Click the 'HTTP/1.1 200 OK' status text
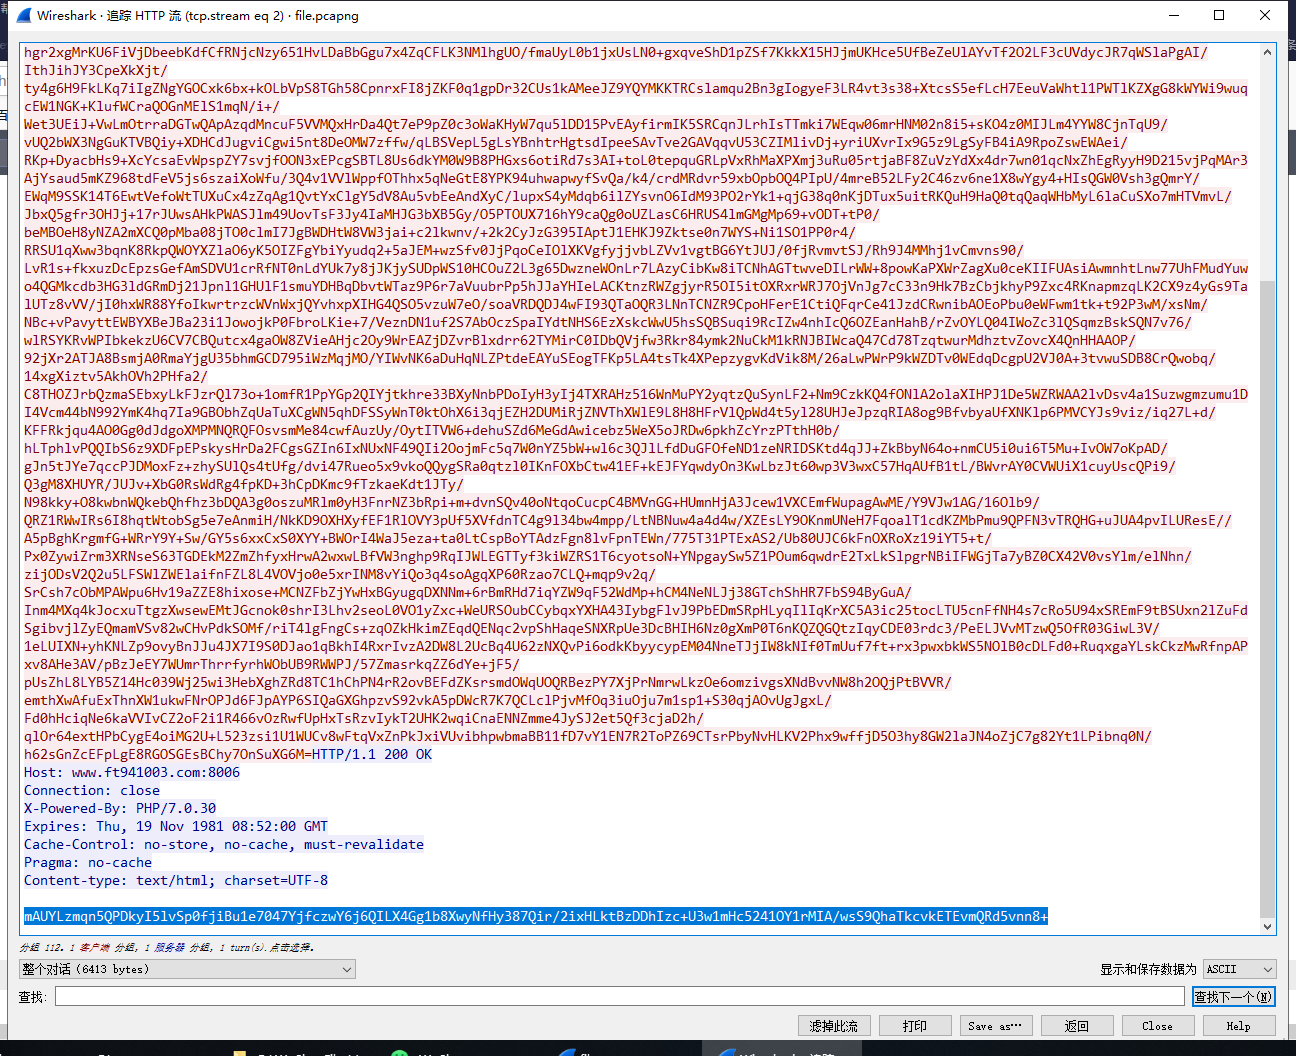This screenshot has width=1296, height=1056. pos(372,754)
